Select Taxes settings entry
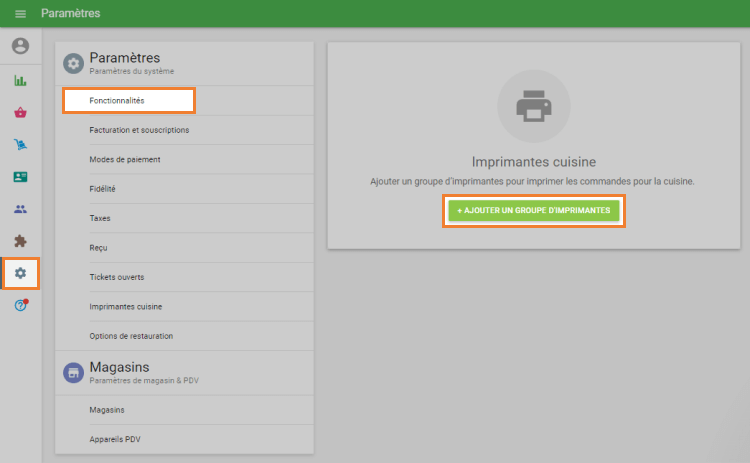 [x=100, y=218]
